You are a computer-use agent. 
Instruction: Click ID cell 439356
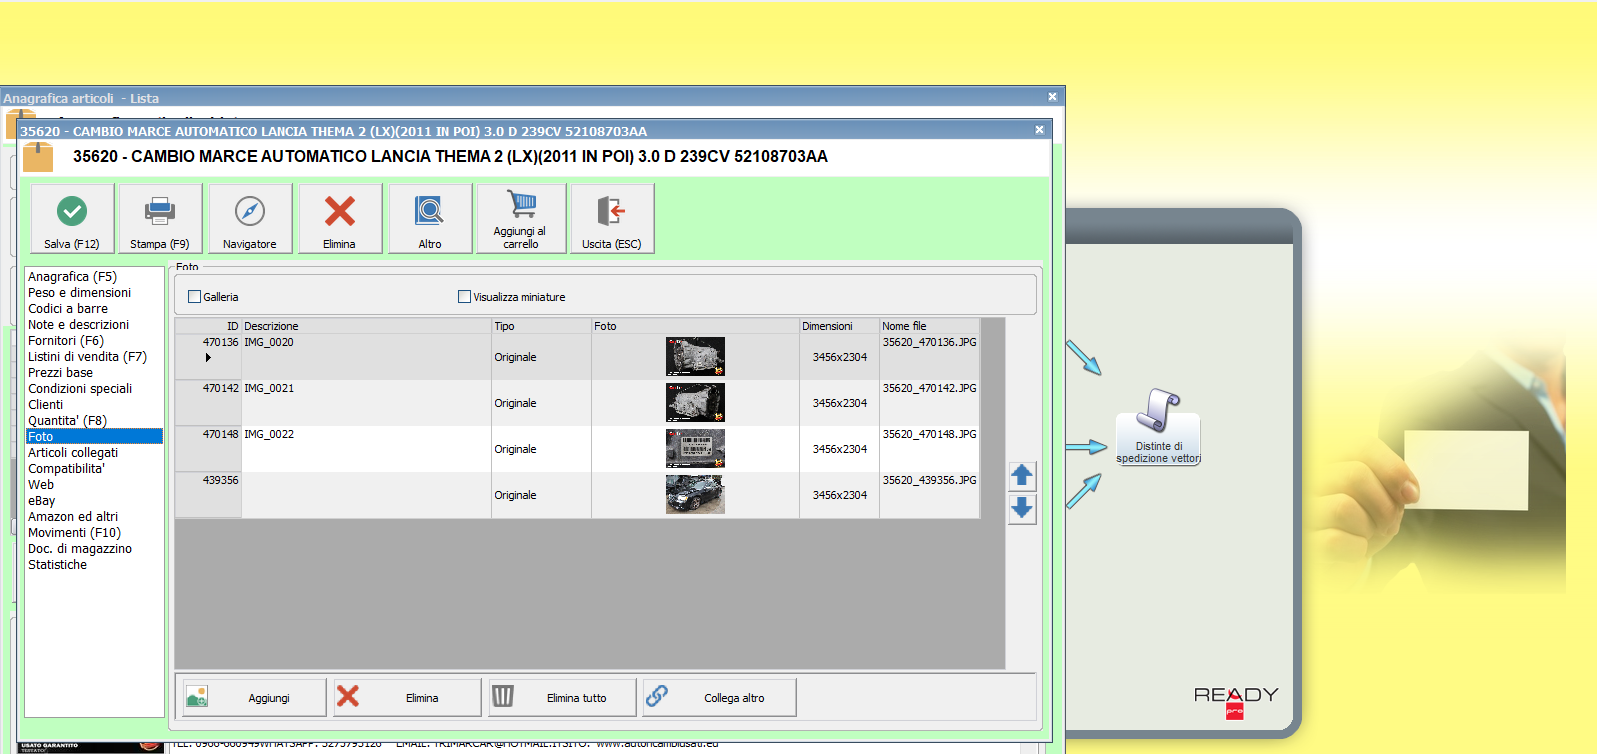click(x=209, y=495)
